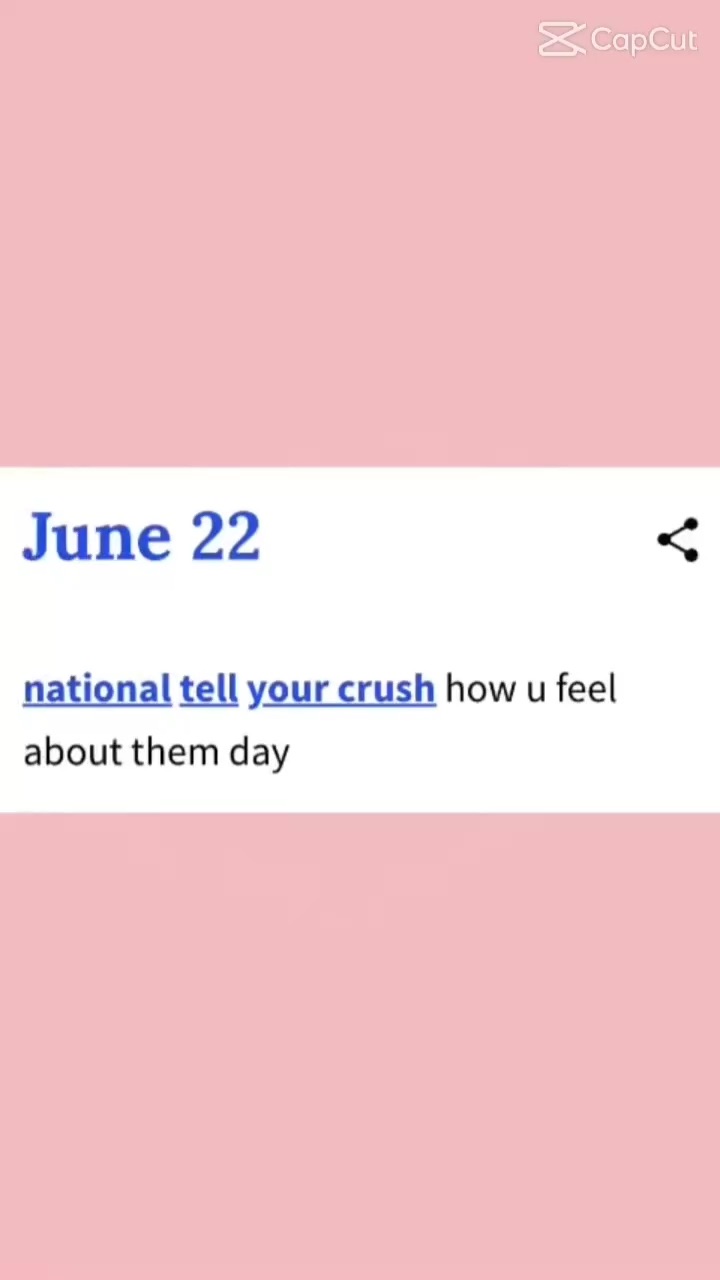
Task: Click the word 'feel' in the definition
Action: point(586,689)
